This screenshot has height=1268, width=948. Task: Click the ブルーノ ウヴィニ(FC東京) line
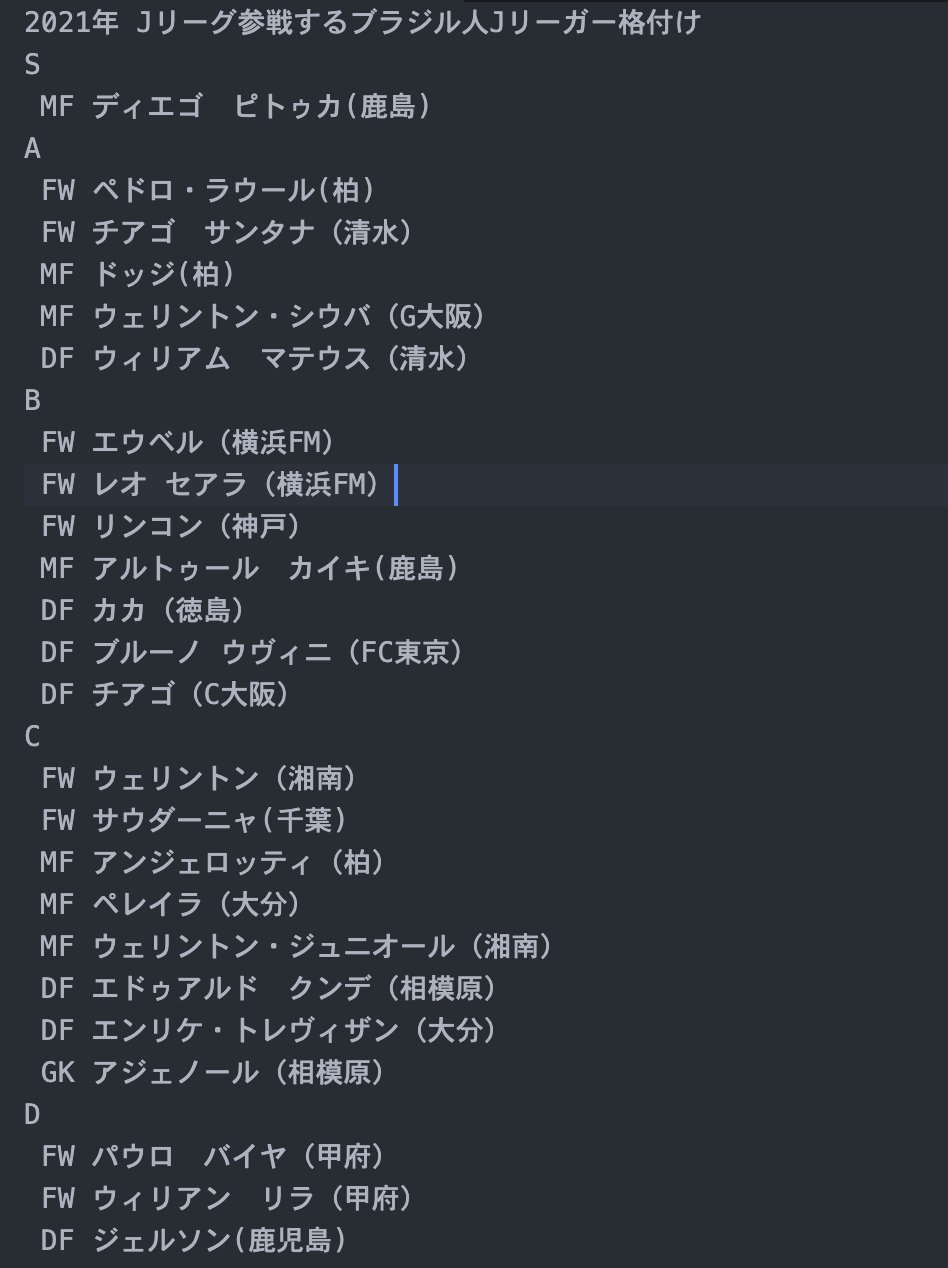(x=252, y=652)
